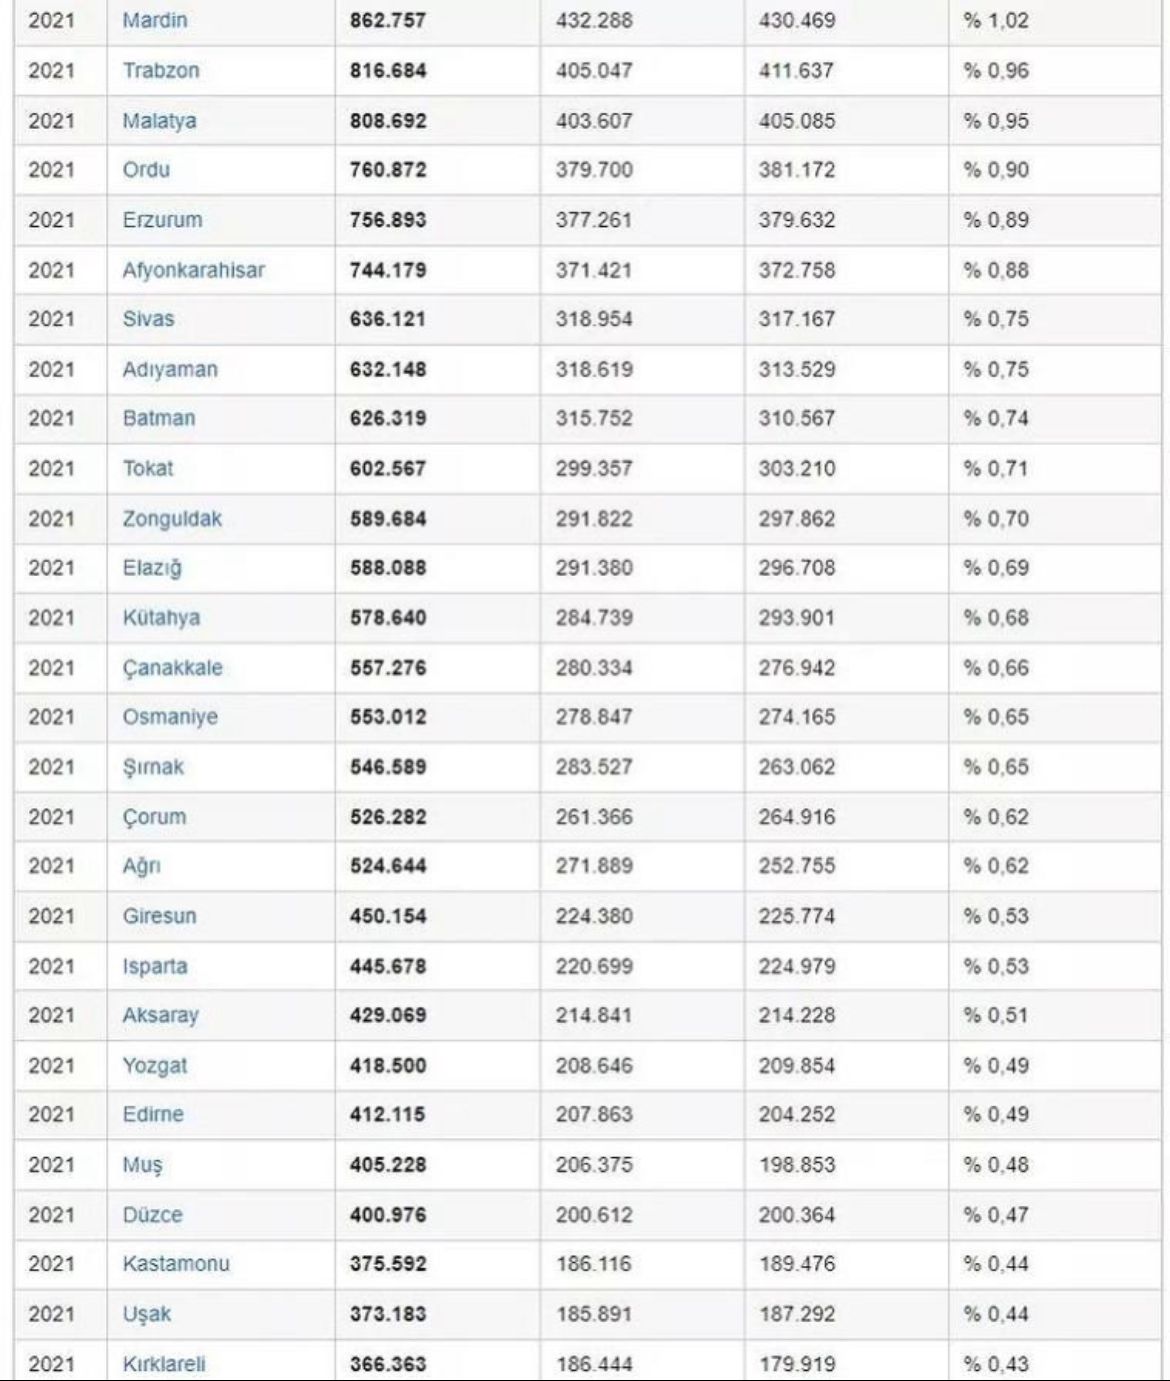Click the Tokat link

[x=147, y=468]
